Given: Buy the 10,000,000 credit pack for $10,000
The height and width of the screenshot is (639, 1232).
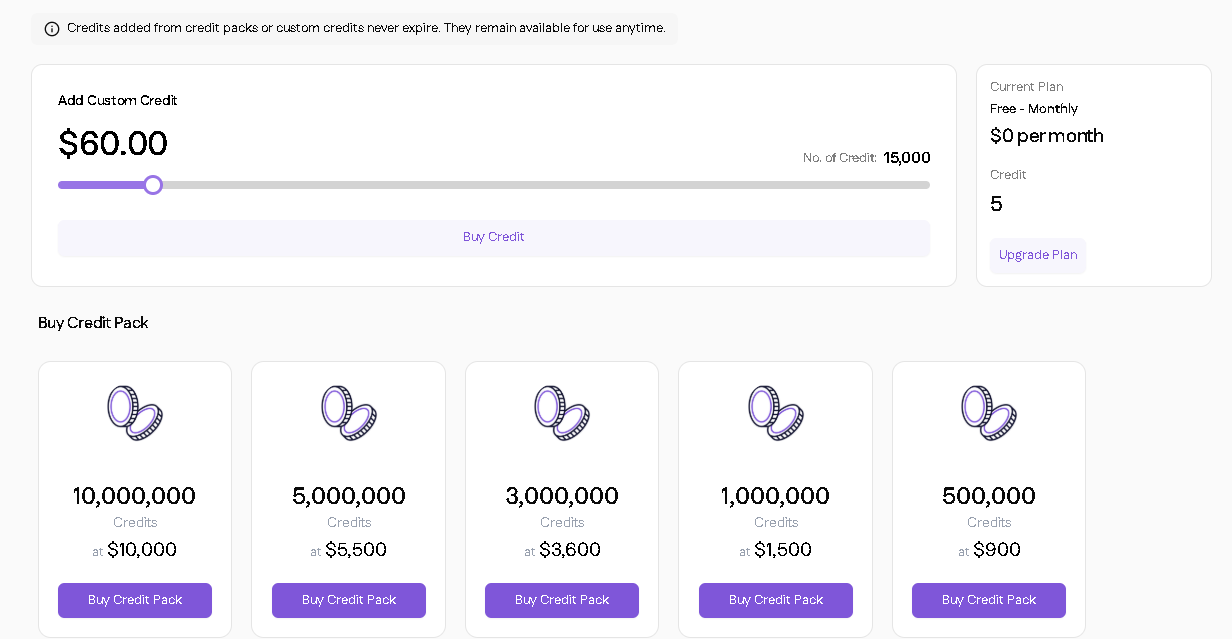Looking at the screenshot, I should pos(135,600).
